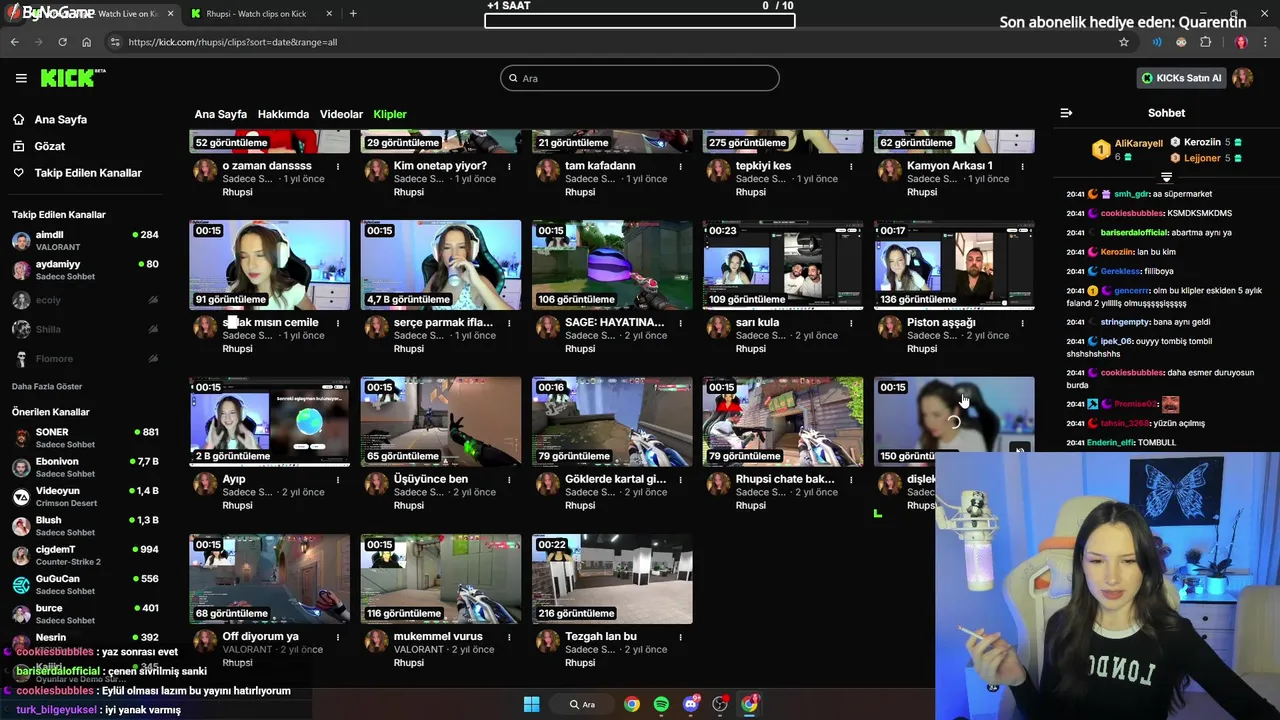1280x720 pixels.
Task: Expand the chat leaderboard arrow
Action: 1166,177
